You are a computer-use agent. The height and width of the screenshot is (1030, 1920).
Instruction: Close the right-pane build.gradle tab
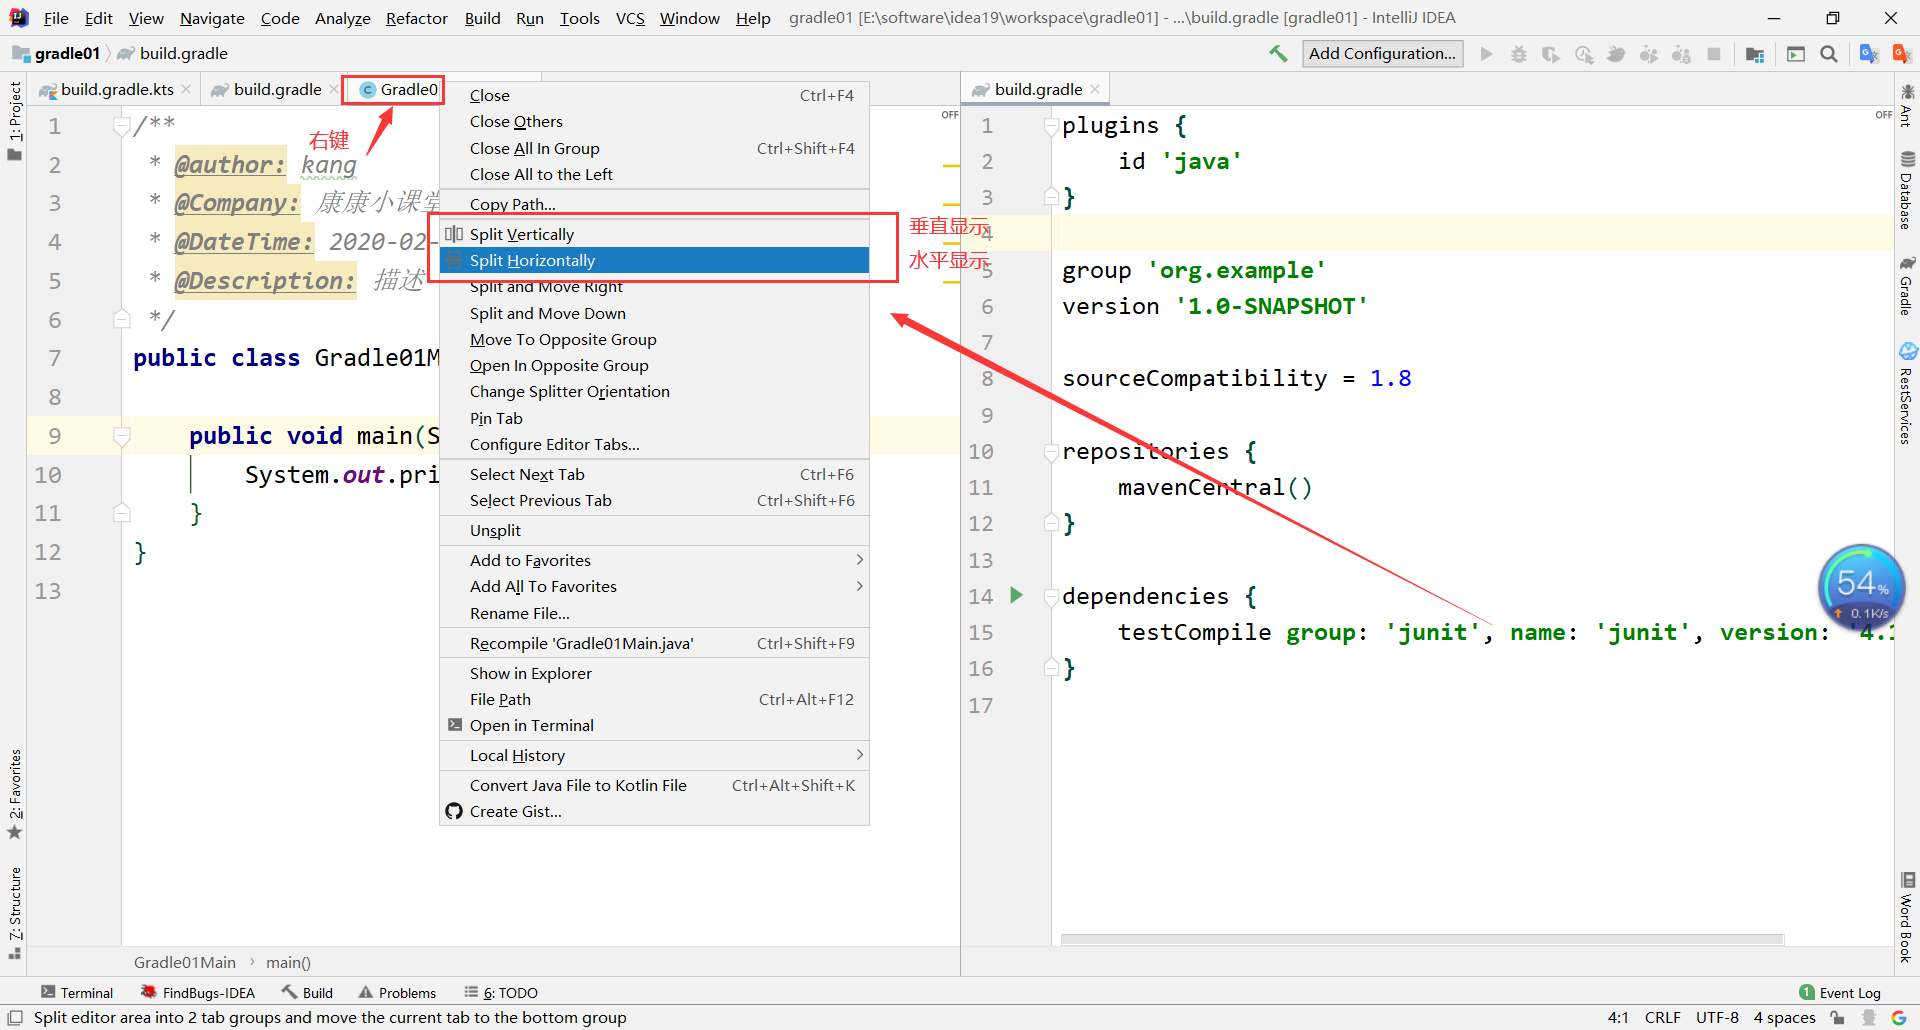point(1095,89)
